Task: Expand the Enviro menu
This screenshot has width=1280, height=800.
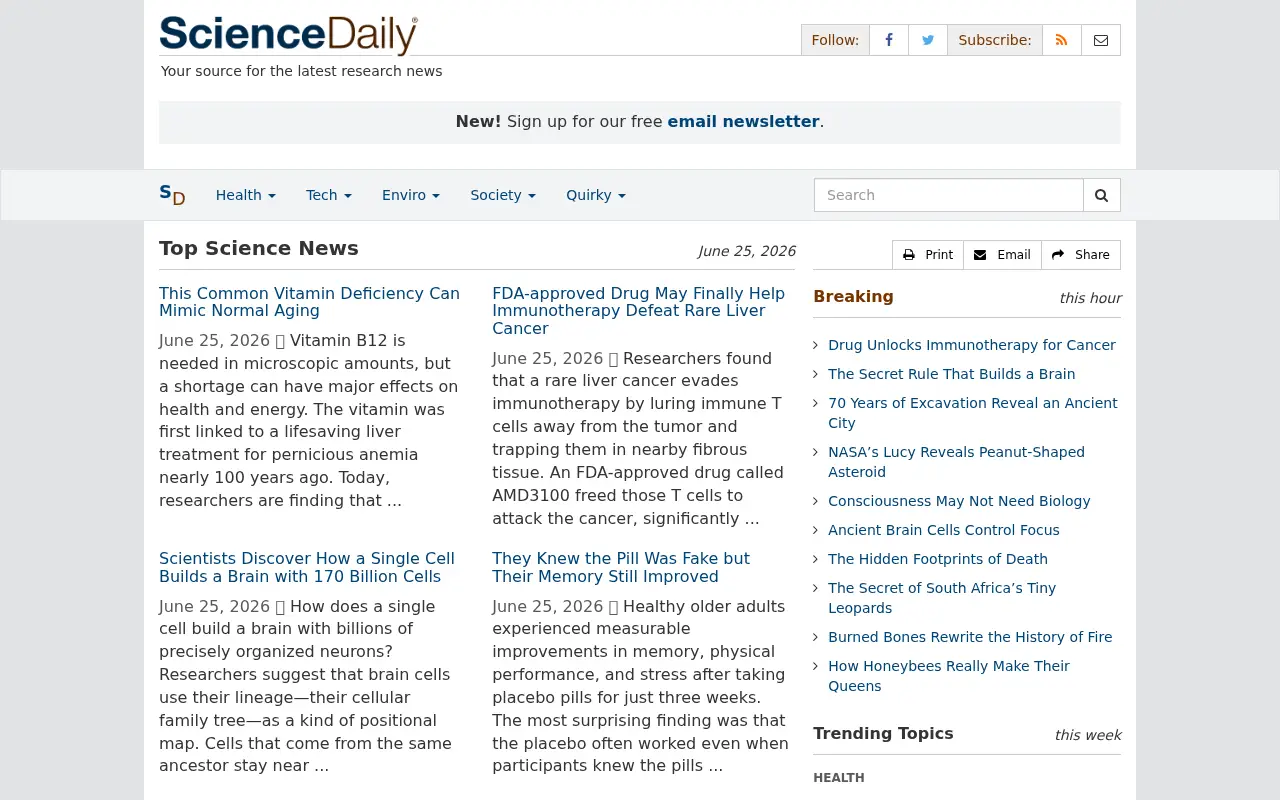Action: point(411,195)
